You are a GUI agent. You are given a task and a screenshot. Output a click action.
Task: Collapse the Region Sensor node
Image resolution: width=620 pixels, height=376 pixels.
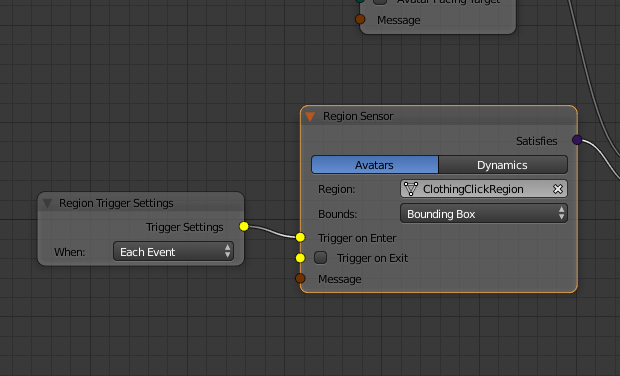point(310,117)
